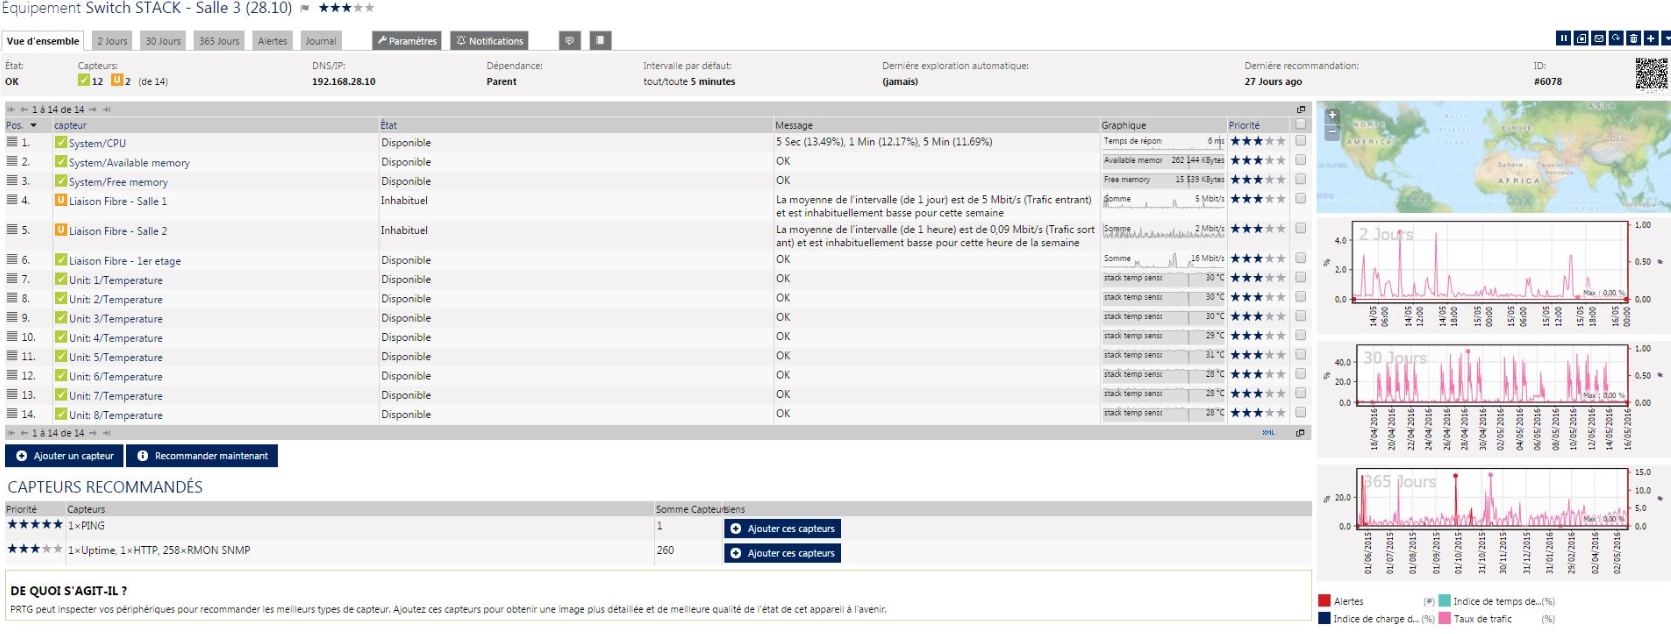Viewport: 1671px width, 634px height.
Task: Open the Pos. column sort dropdown arrow
Action: click(x=33, y=126)
